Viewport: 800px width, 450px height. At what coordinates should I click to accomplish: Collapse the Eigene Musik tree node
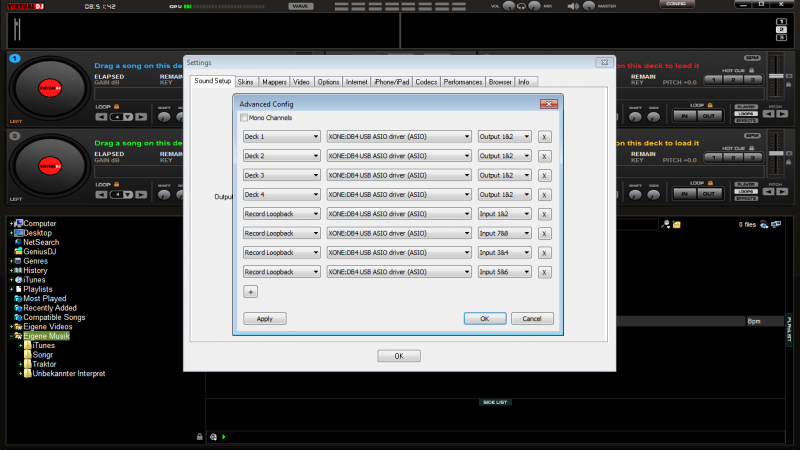coord(11,336)
